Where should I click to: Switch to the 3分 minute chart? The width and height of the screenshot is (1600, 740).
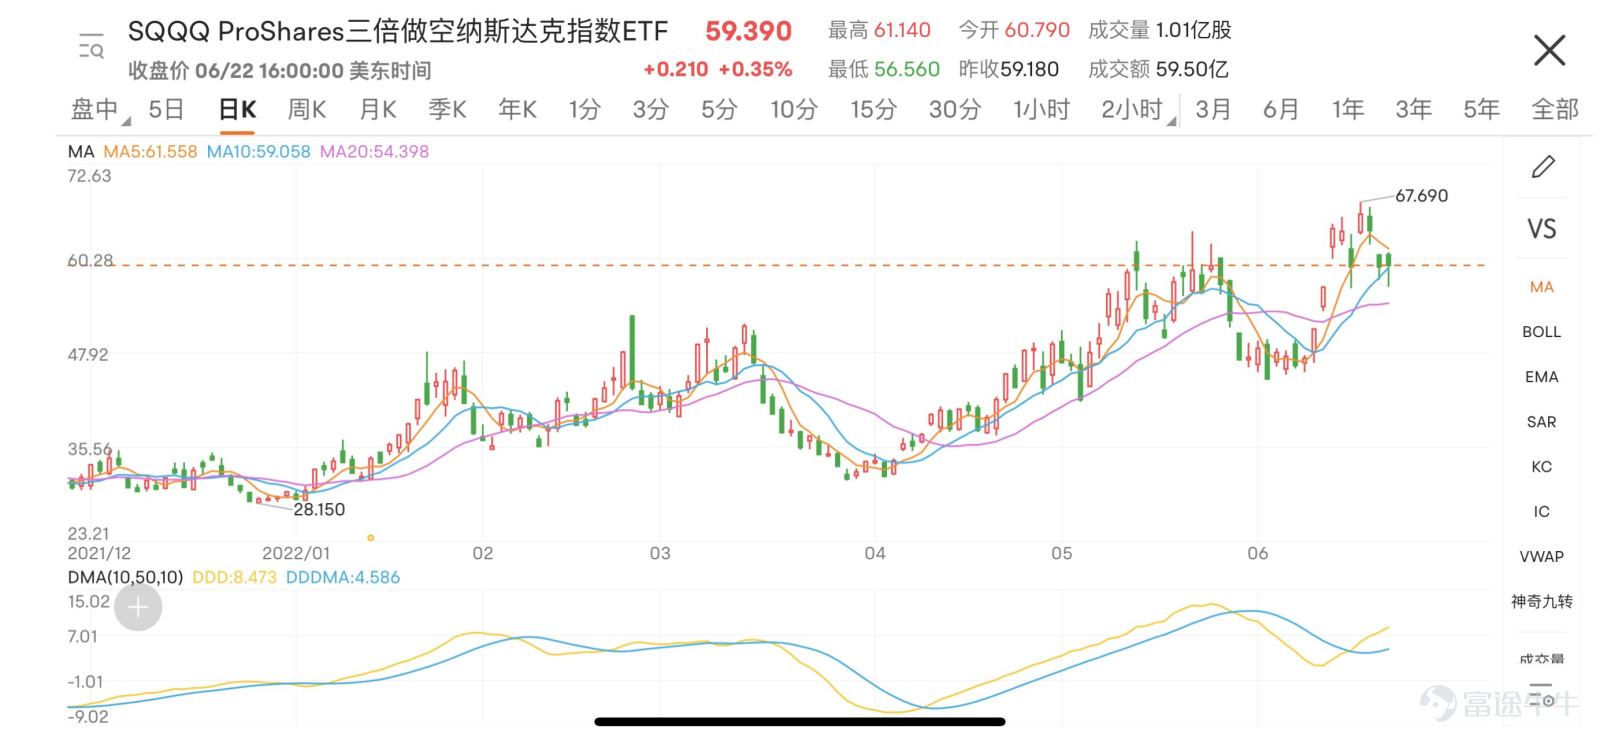pyautogui.click(x=650, y=109)
